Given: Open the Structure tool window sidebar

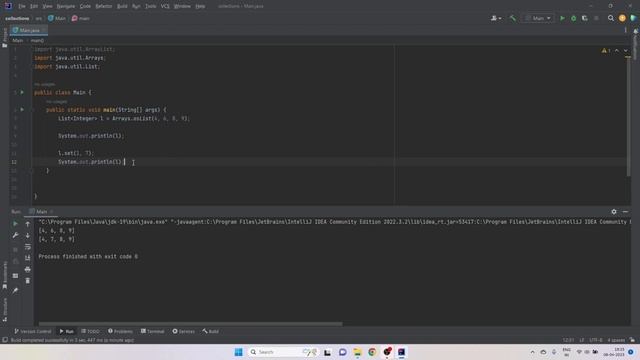Looking at the screenshot, I should [x=4, y=310].
